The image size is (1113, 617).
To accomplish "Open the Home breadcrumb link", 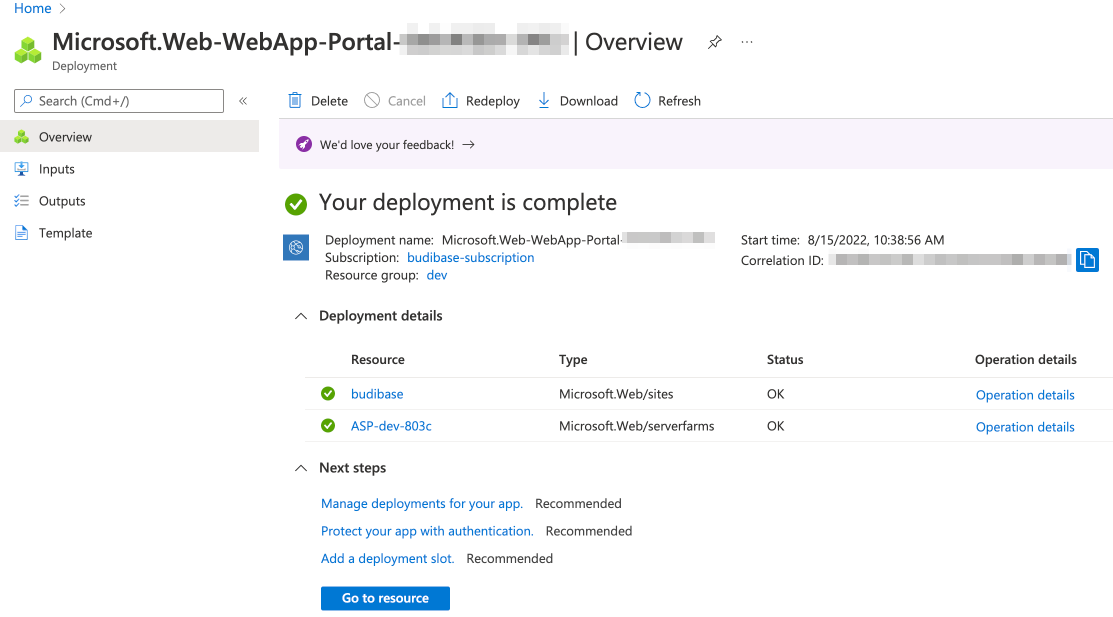I will pyautogui.click(x=33, y=9).
